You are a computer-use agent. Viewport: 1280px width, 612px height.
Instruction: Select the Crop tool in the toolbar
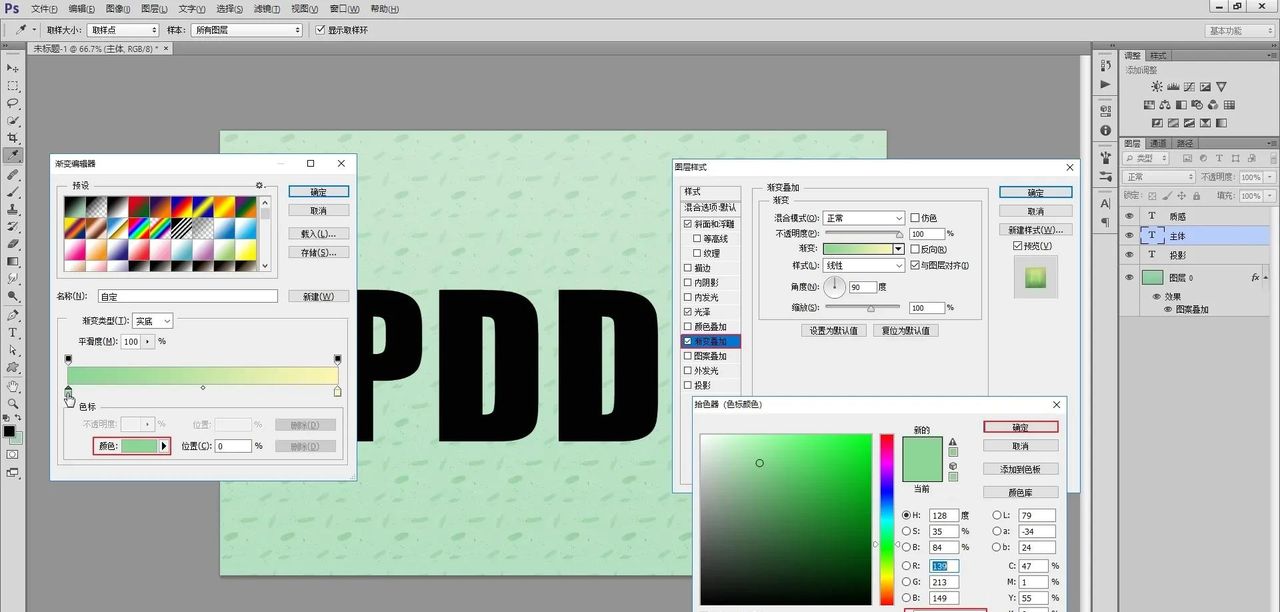(13, 137)
